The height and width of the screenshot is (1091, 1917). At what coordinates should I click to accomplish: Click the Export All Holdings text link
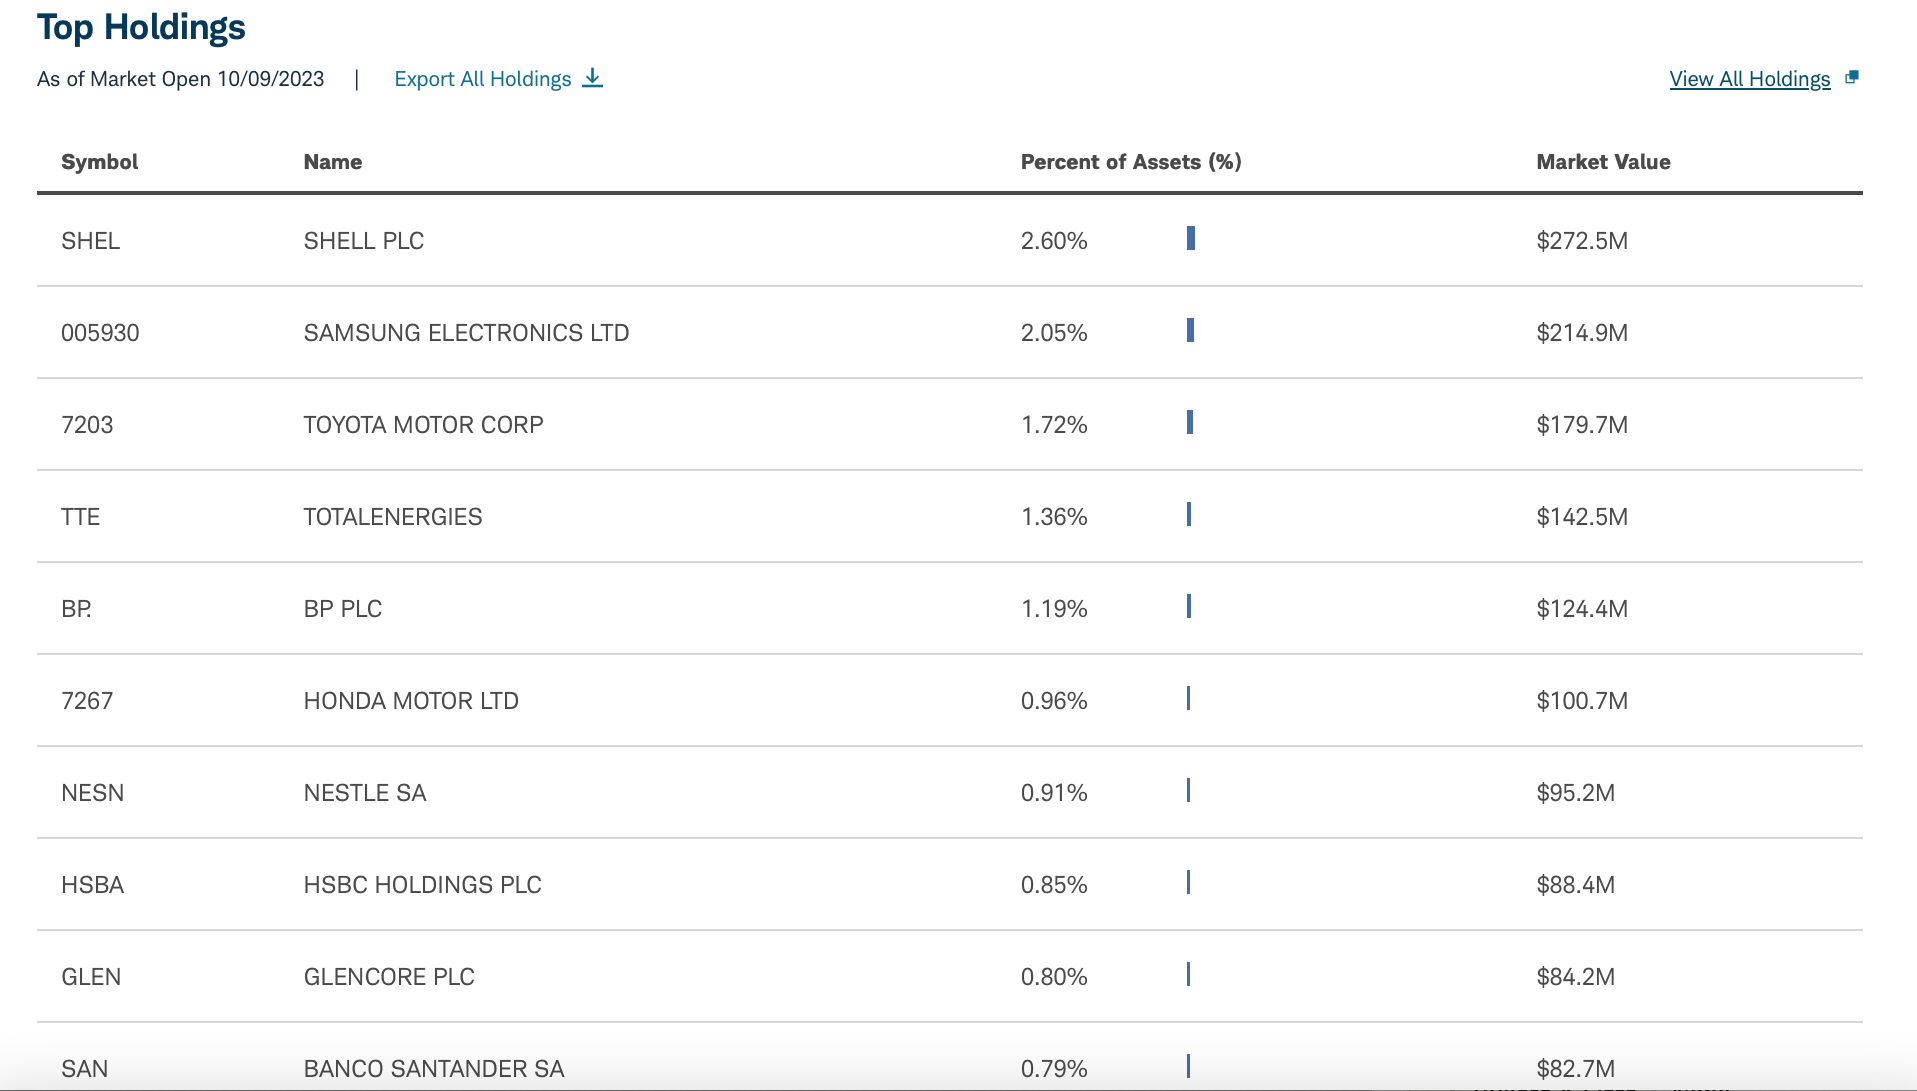[x=482, y=79]
